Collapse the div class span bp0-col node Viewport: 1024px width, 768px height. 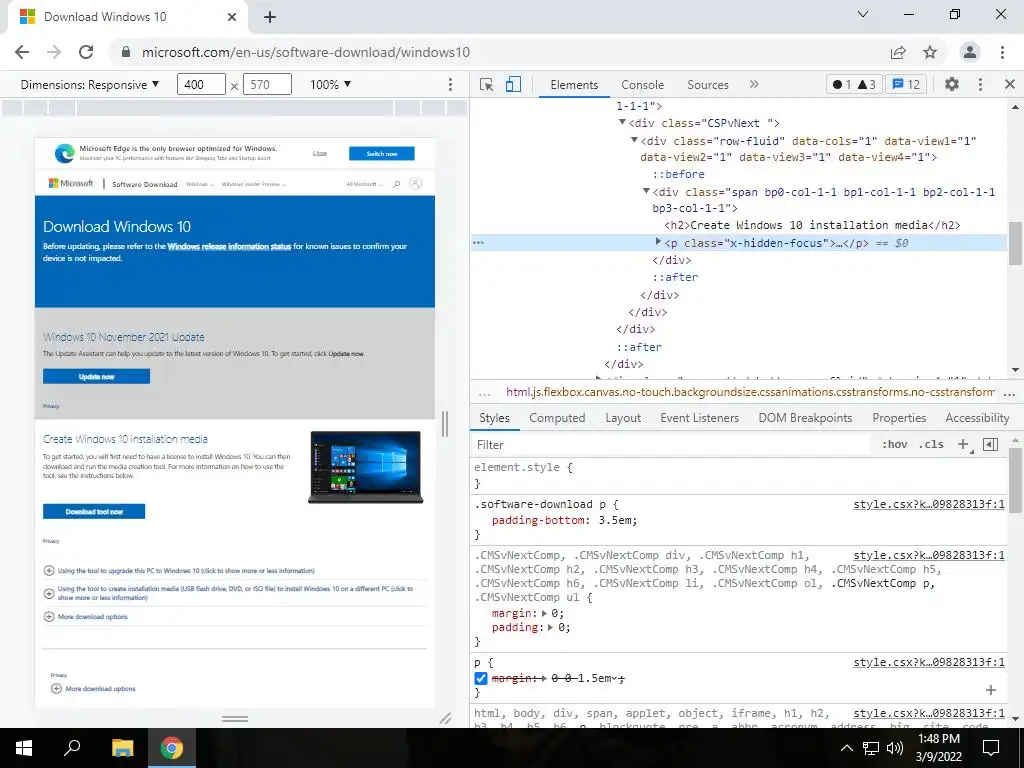click(x=646, y=191)
